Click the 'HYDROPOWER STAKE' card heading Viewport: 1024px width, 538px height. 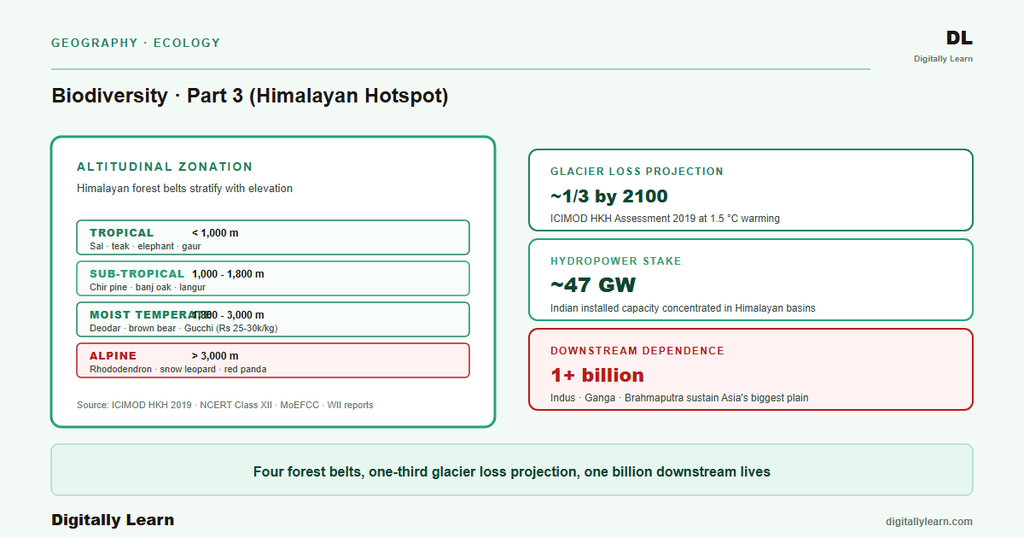[616, 261]
